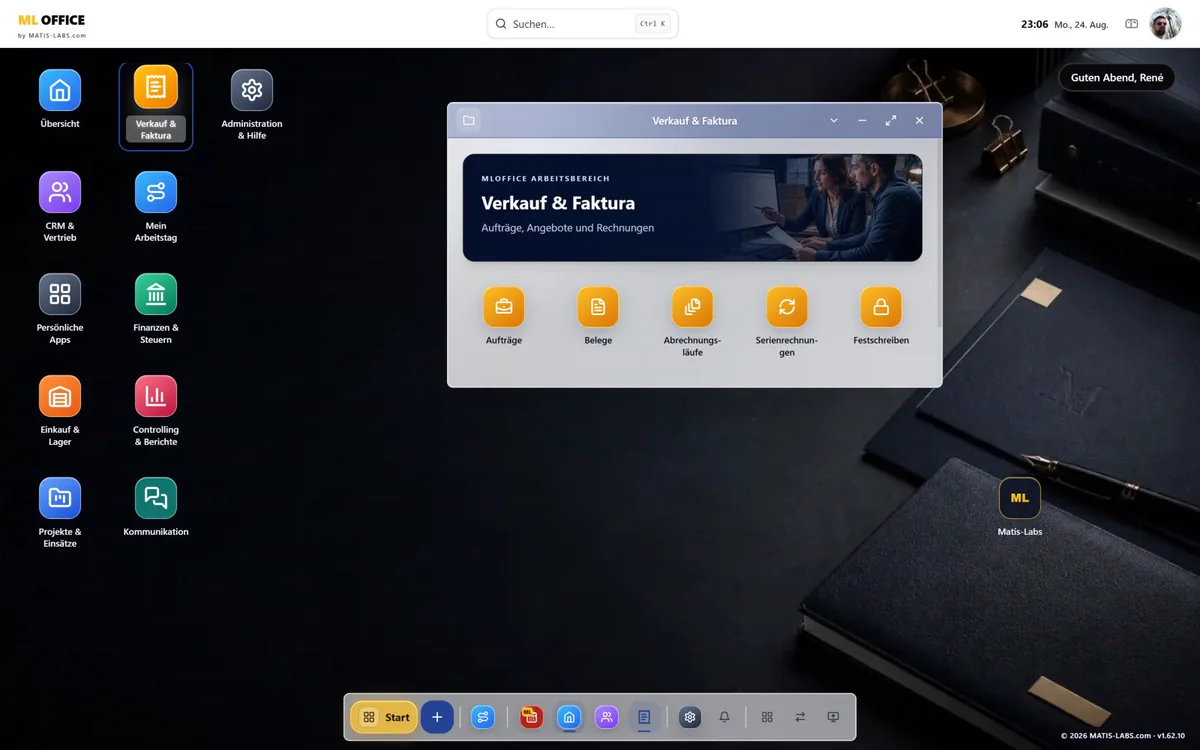Viewport: 1200px width, 750px height.
Task: Open the purple people icon in dock
Action: [606, 717]
